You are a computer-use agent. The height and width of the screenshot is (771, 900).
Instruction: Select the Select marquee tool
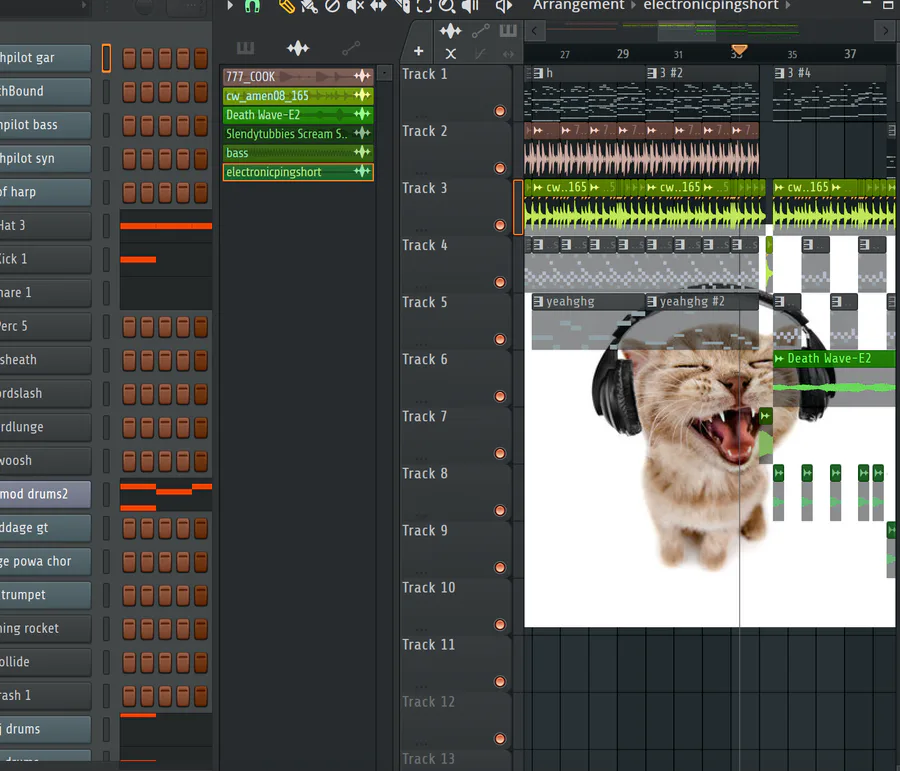coord(424,6)
